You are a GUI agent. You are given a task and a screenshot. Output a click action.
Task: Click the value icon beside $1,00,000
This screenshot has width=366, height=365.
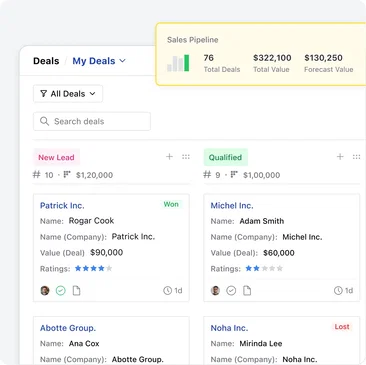[x=234, y=174]
